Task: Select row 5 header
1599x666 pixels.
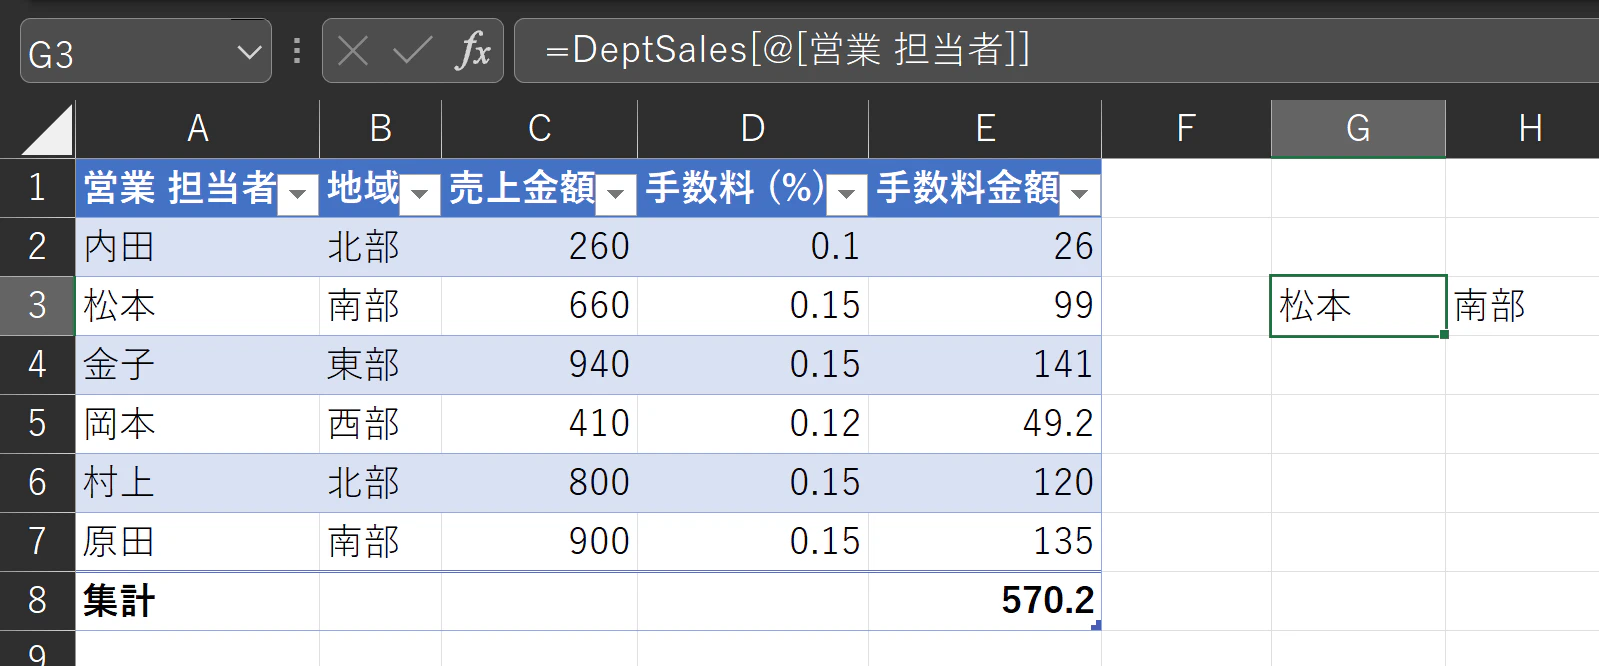Action: tap(38, 424)
